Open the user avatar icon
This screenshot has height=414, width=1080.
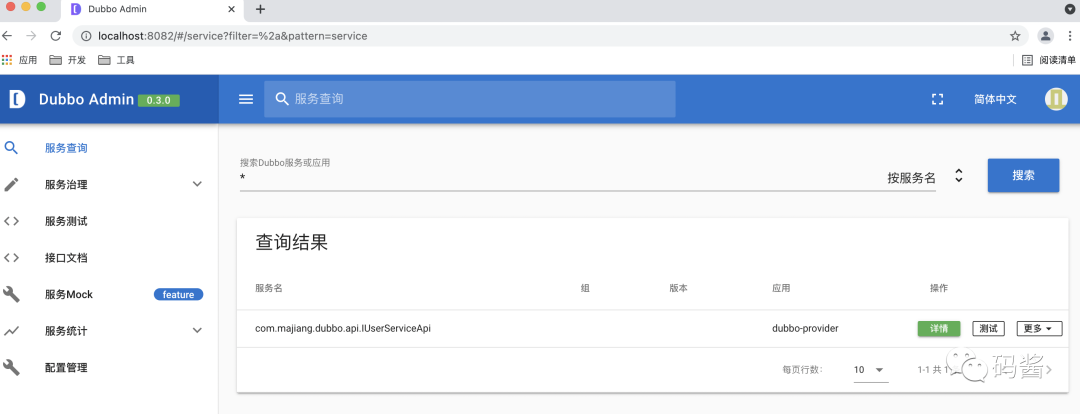pos(1056,99)
